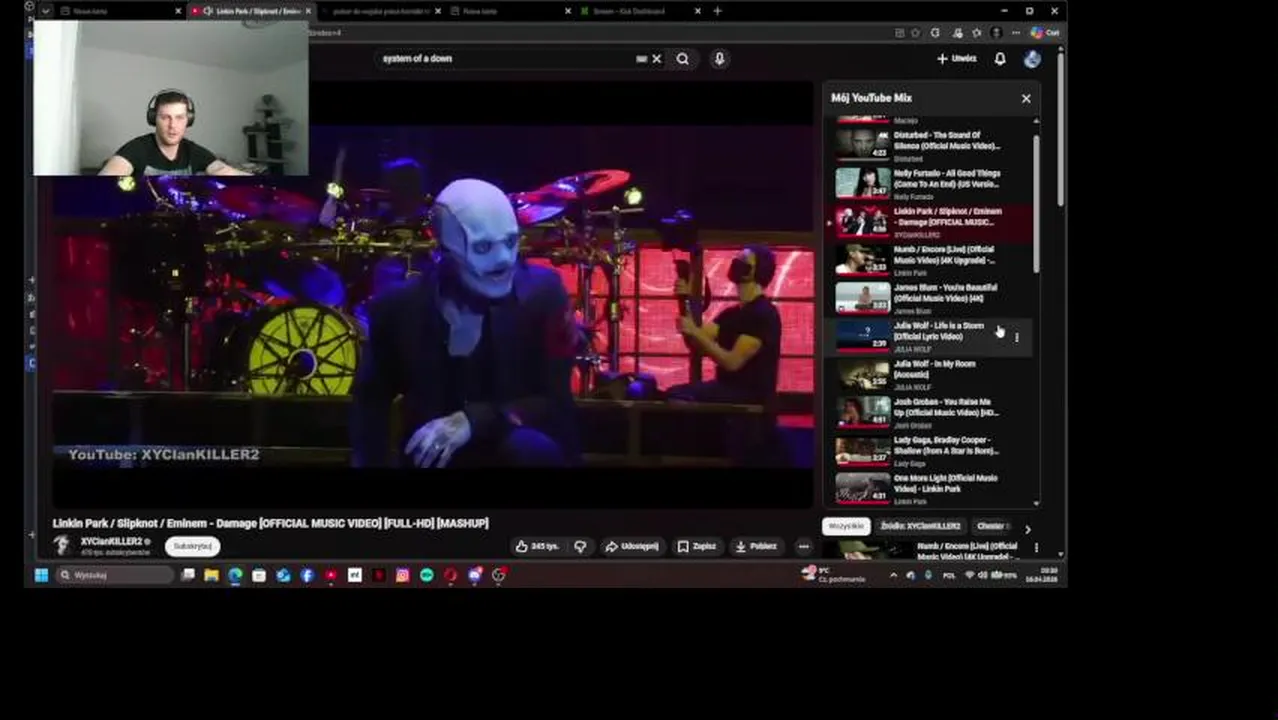The image size is (1278, 720).
Task: Play Lady Gaga, Bradley Cooper - Shallow
Action: (930, 450)
